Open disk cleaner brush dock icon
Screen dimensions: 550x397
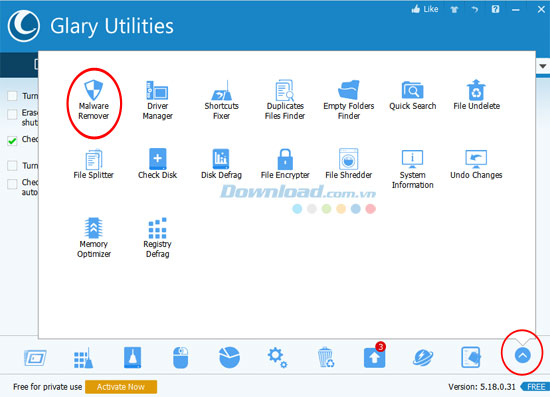pos(132,357)
